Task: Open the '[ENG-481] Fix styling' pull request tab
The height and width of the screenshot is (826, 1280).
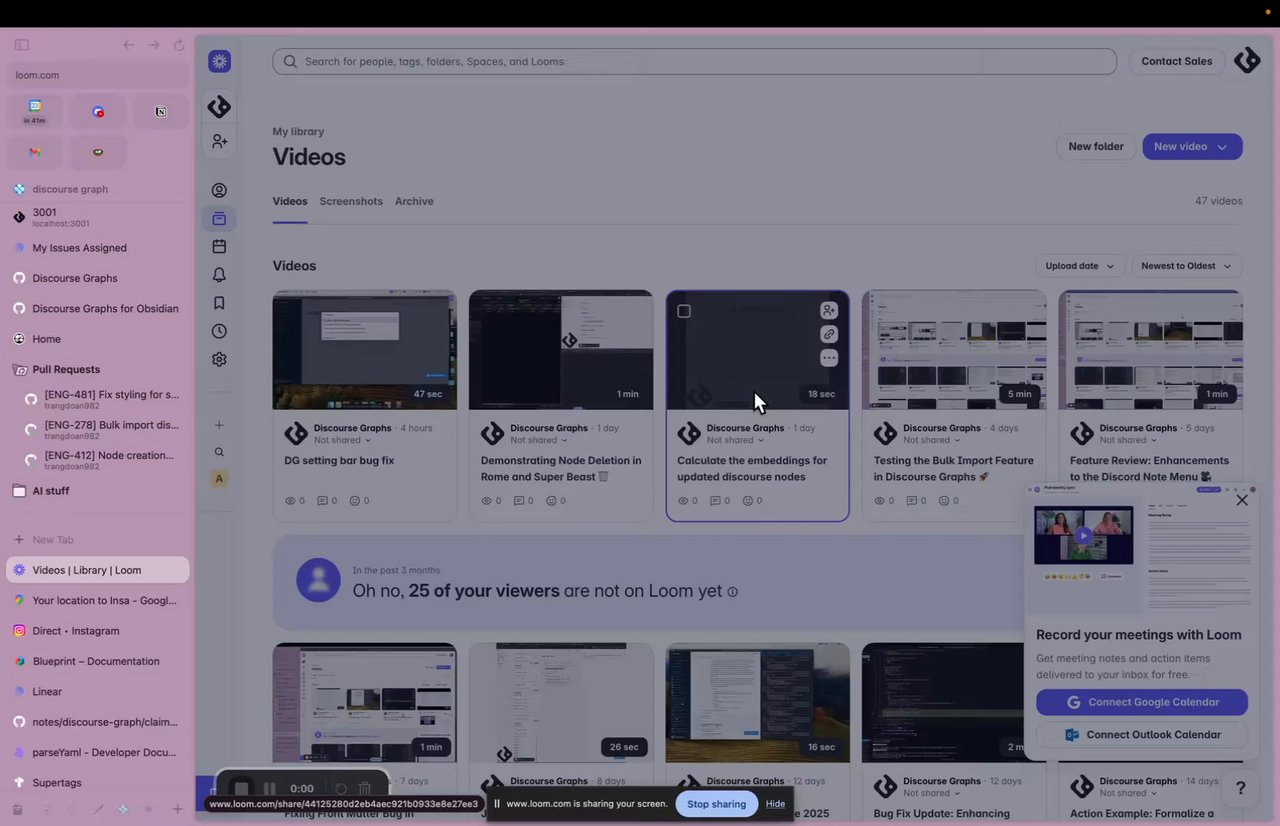Action: pos(103,400)
